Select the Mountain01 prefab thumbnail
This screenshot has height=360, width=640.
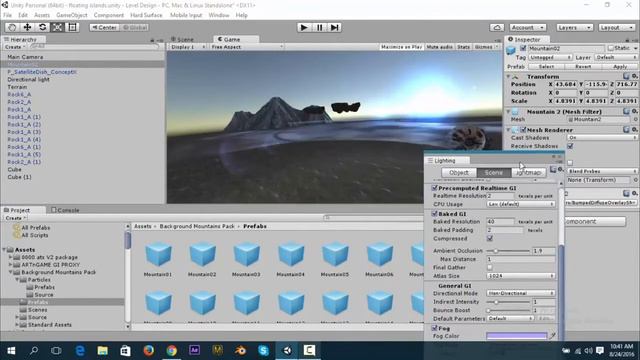(158, 254)
